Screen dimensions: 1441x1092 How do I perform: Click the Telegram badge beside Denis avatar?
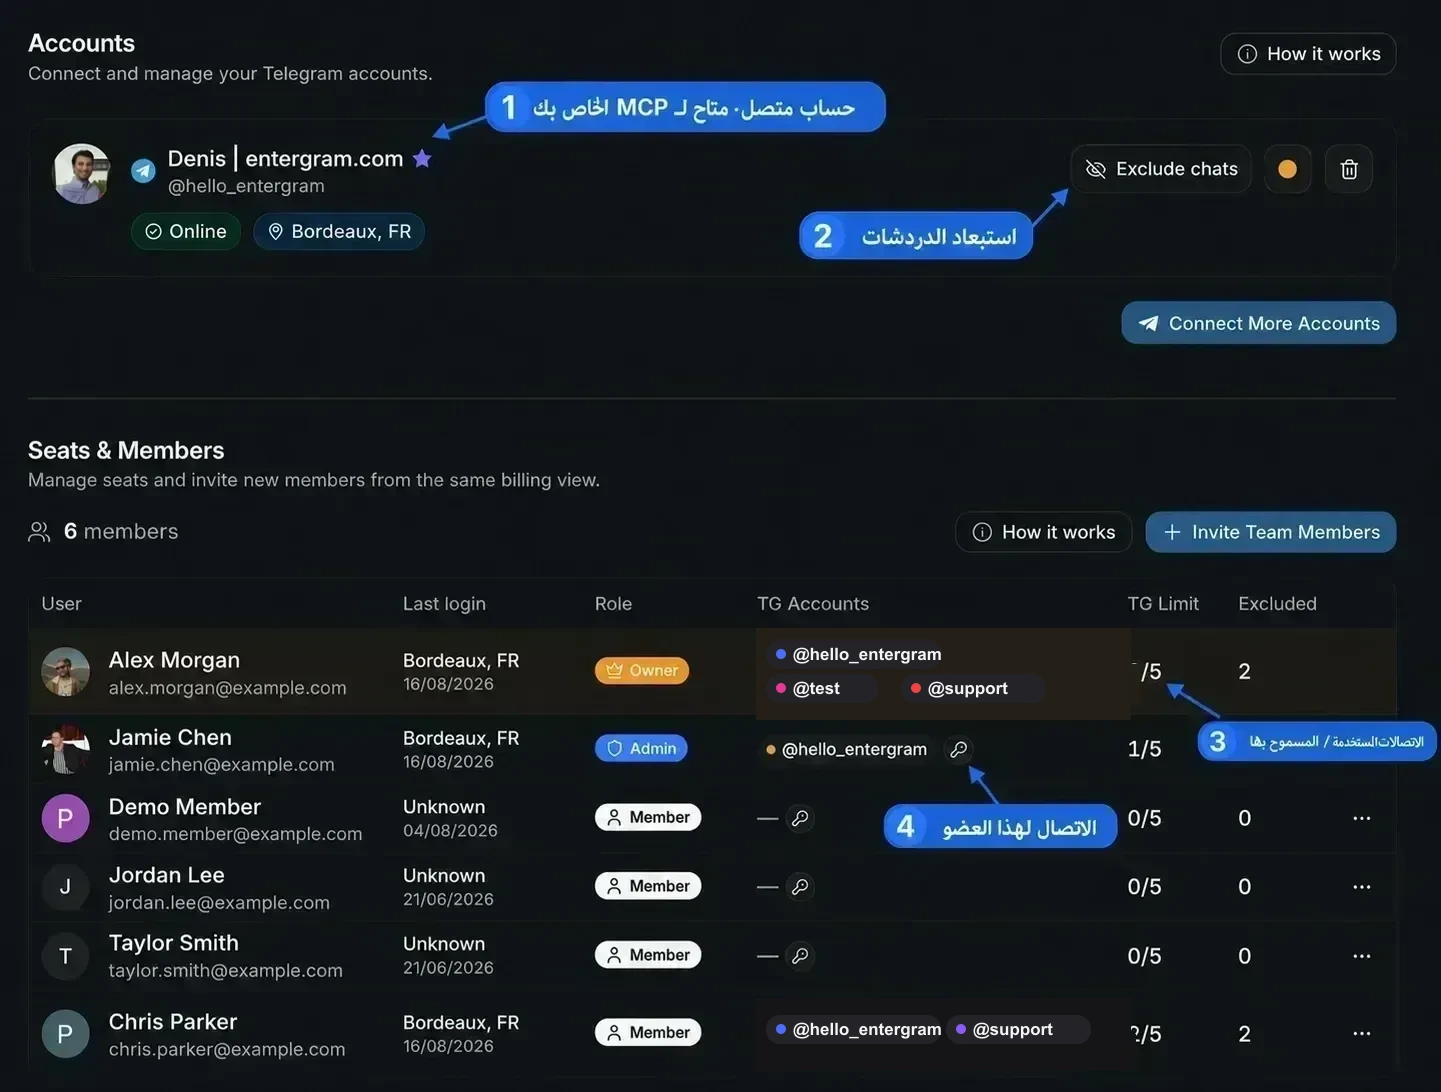pos(143,171)
